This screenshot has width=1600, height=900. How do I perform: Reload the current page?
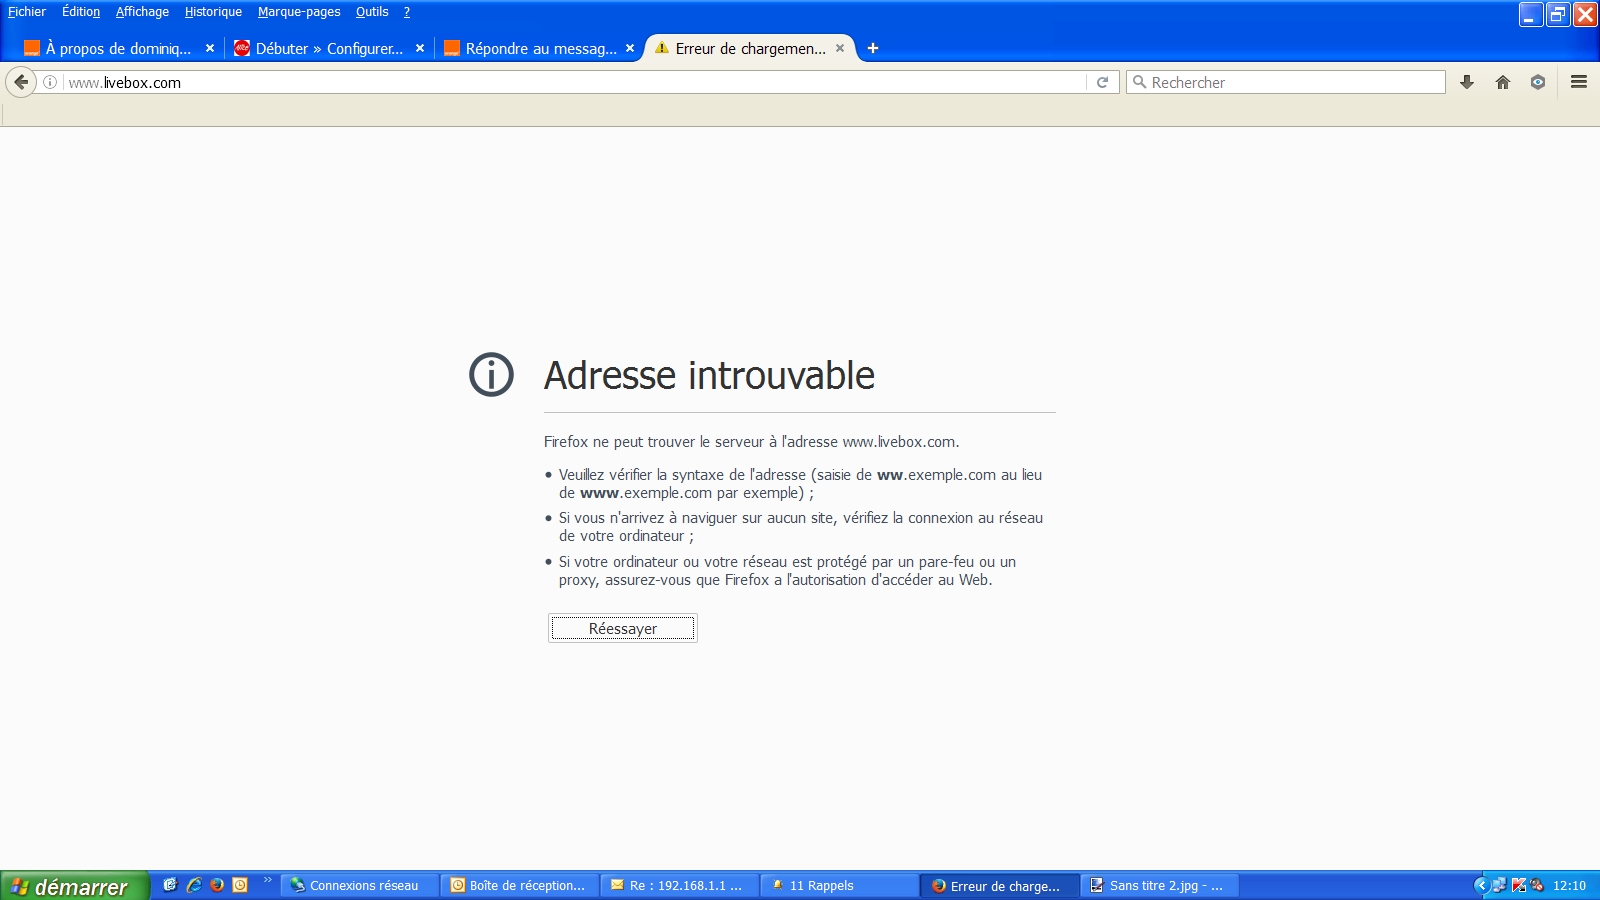click(1102, 82)
